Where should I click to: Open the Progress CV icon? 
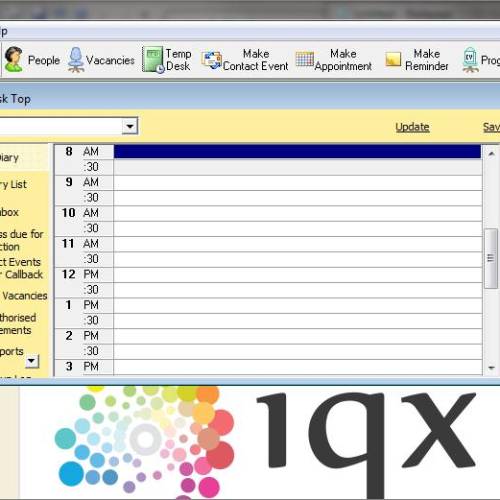470,60
